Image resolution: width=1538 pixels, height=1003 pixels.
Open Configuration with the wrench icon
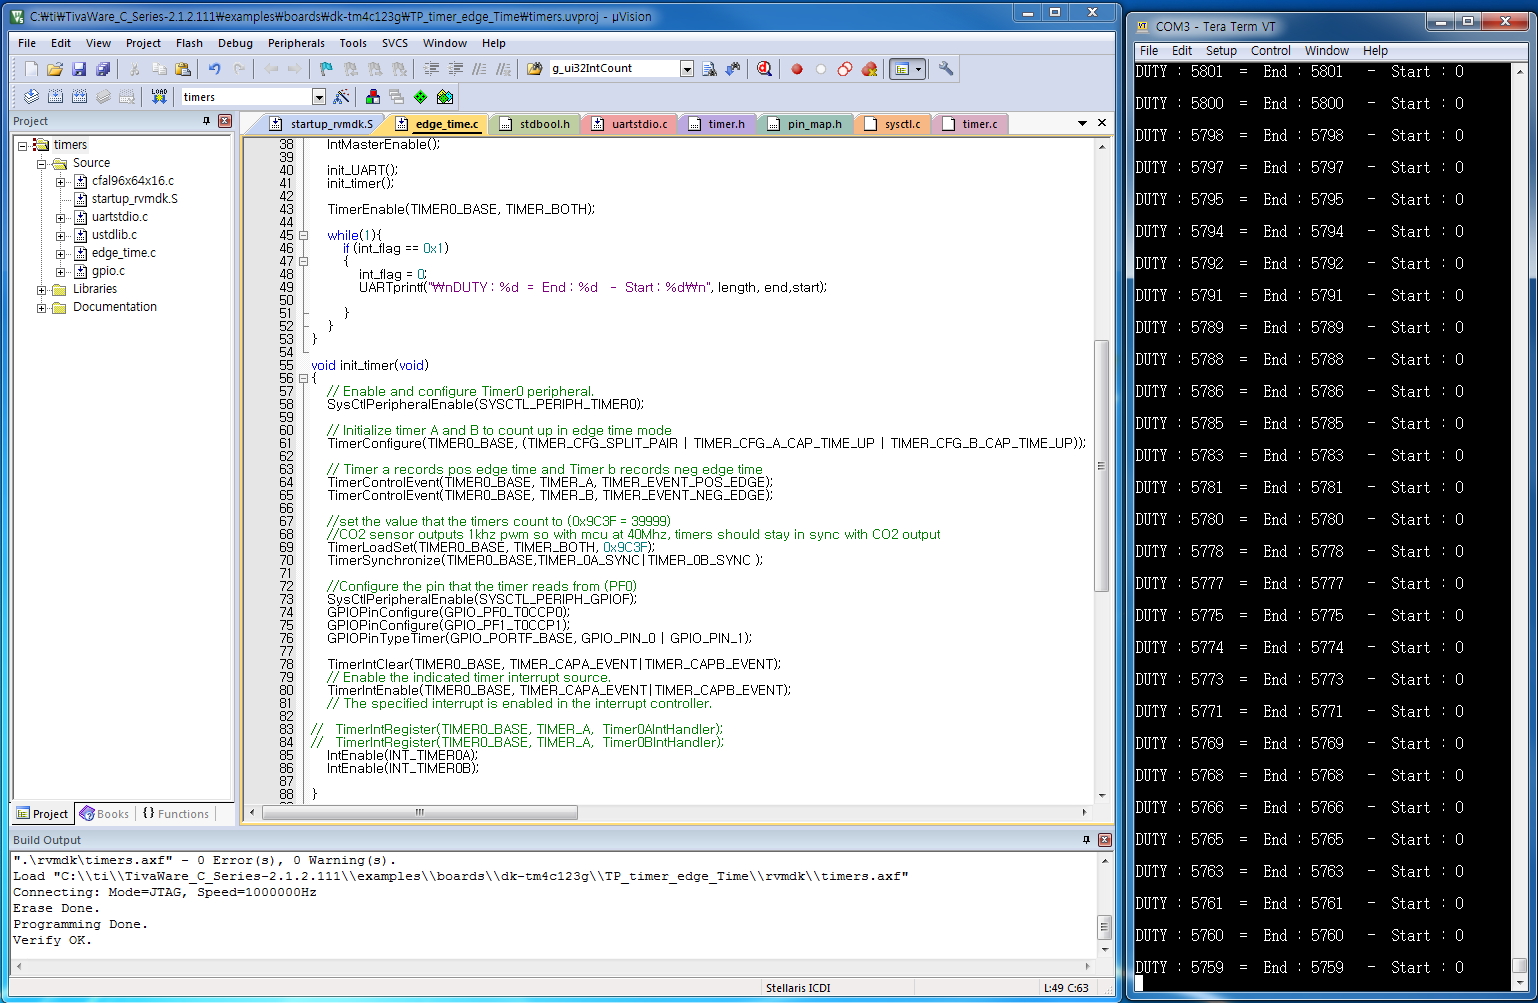coord(945,69)
